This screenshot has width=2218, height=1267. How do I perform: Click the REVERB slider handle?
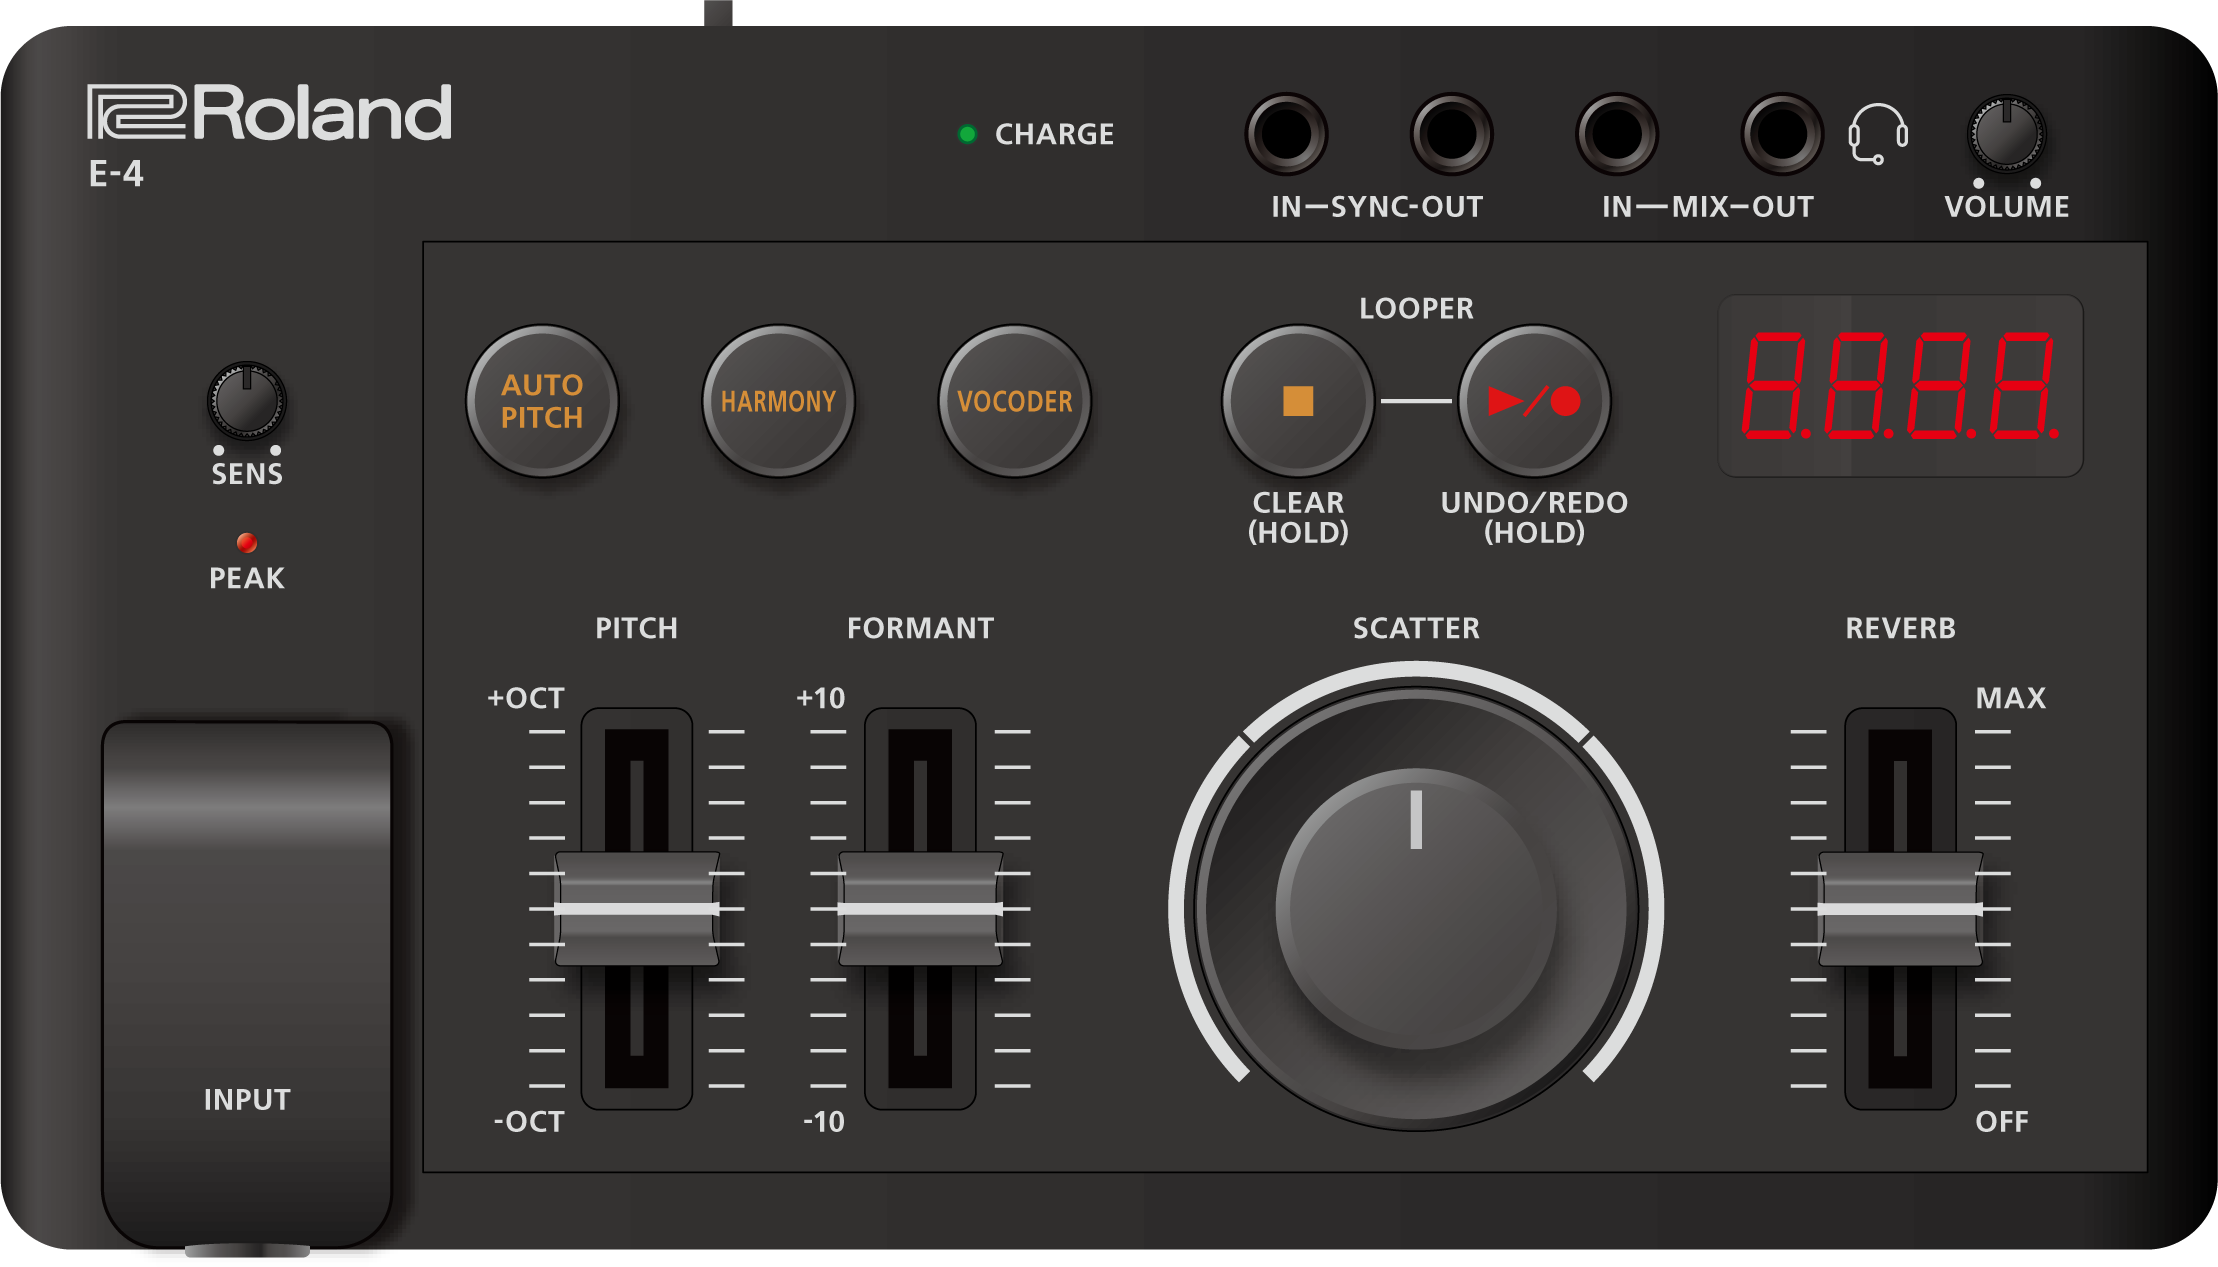[x=1900, y=909]
